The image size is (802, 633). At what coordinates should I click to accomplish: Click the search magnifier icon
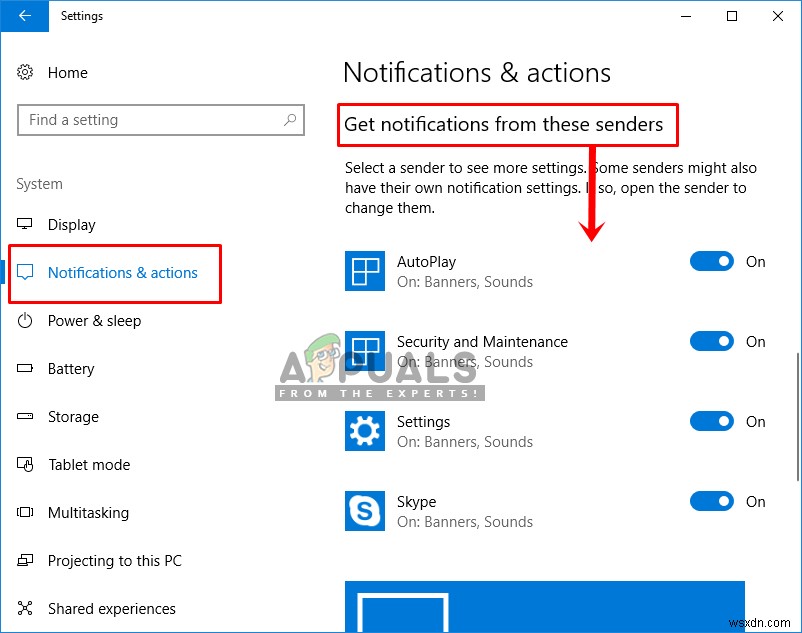[290, 120]
